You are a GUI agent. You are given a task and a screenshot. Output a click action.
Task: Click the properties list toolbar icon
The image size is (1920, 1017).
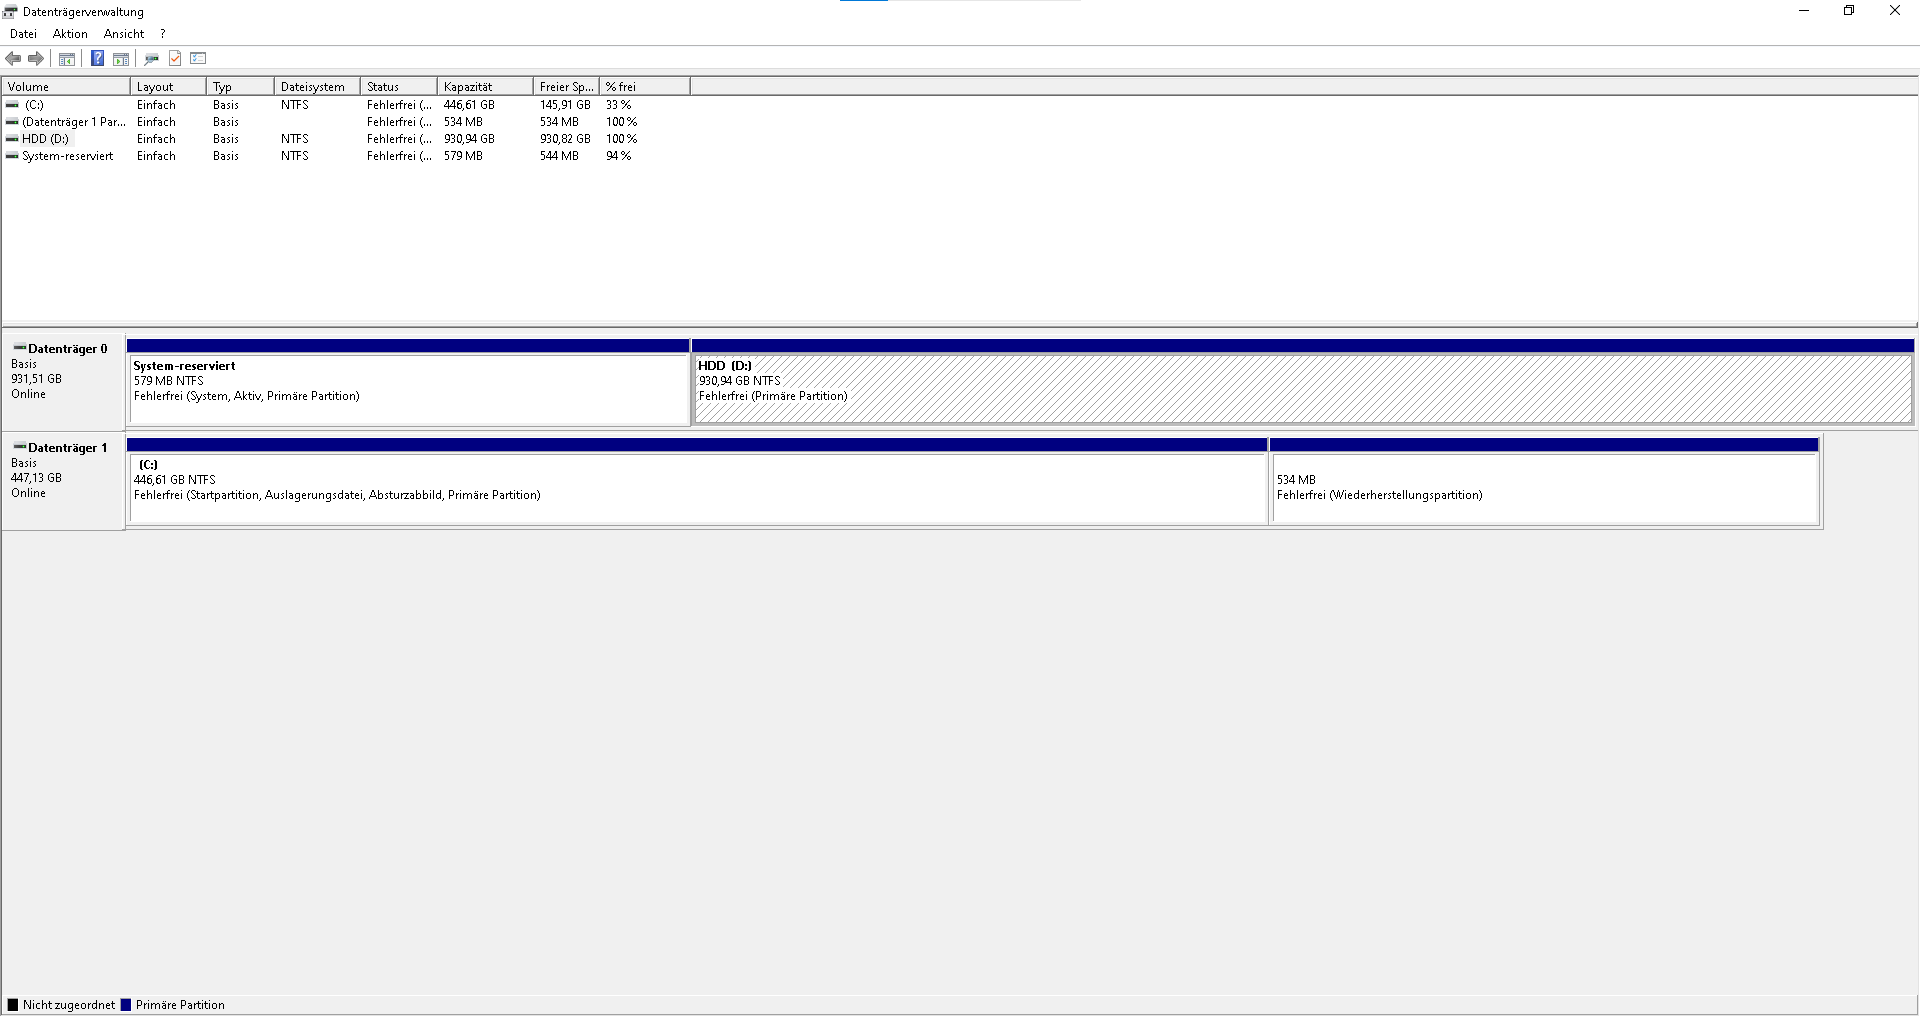tap(198, 58)
